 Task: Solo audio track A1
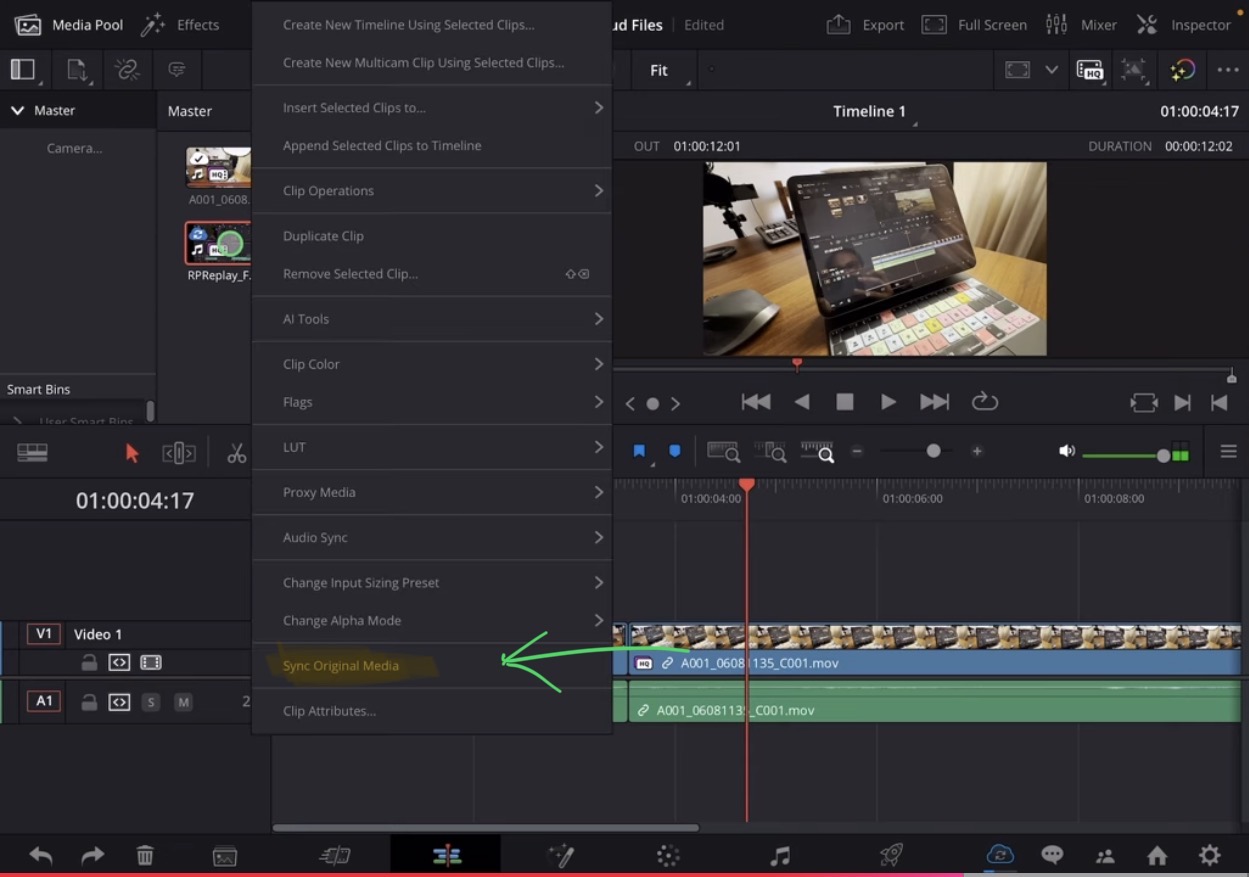coord(151,702)
